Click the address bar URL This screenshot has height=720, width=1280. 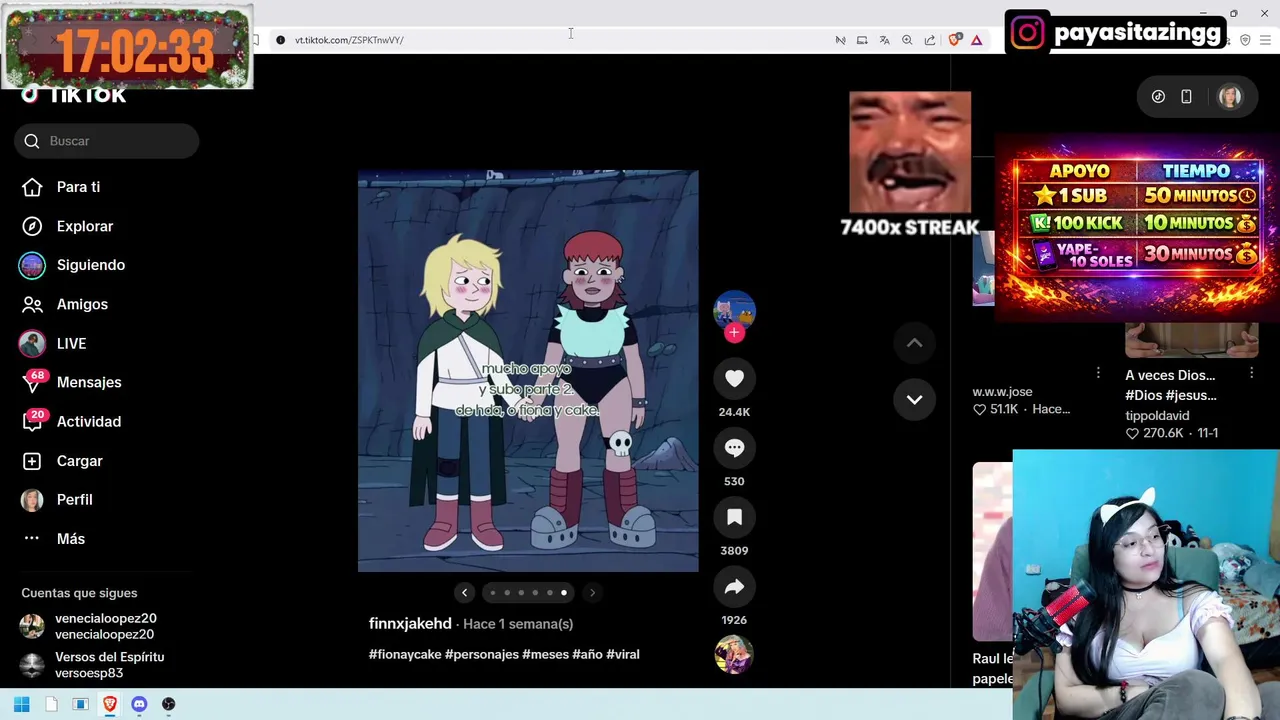tap(349, 40)
